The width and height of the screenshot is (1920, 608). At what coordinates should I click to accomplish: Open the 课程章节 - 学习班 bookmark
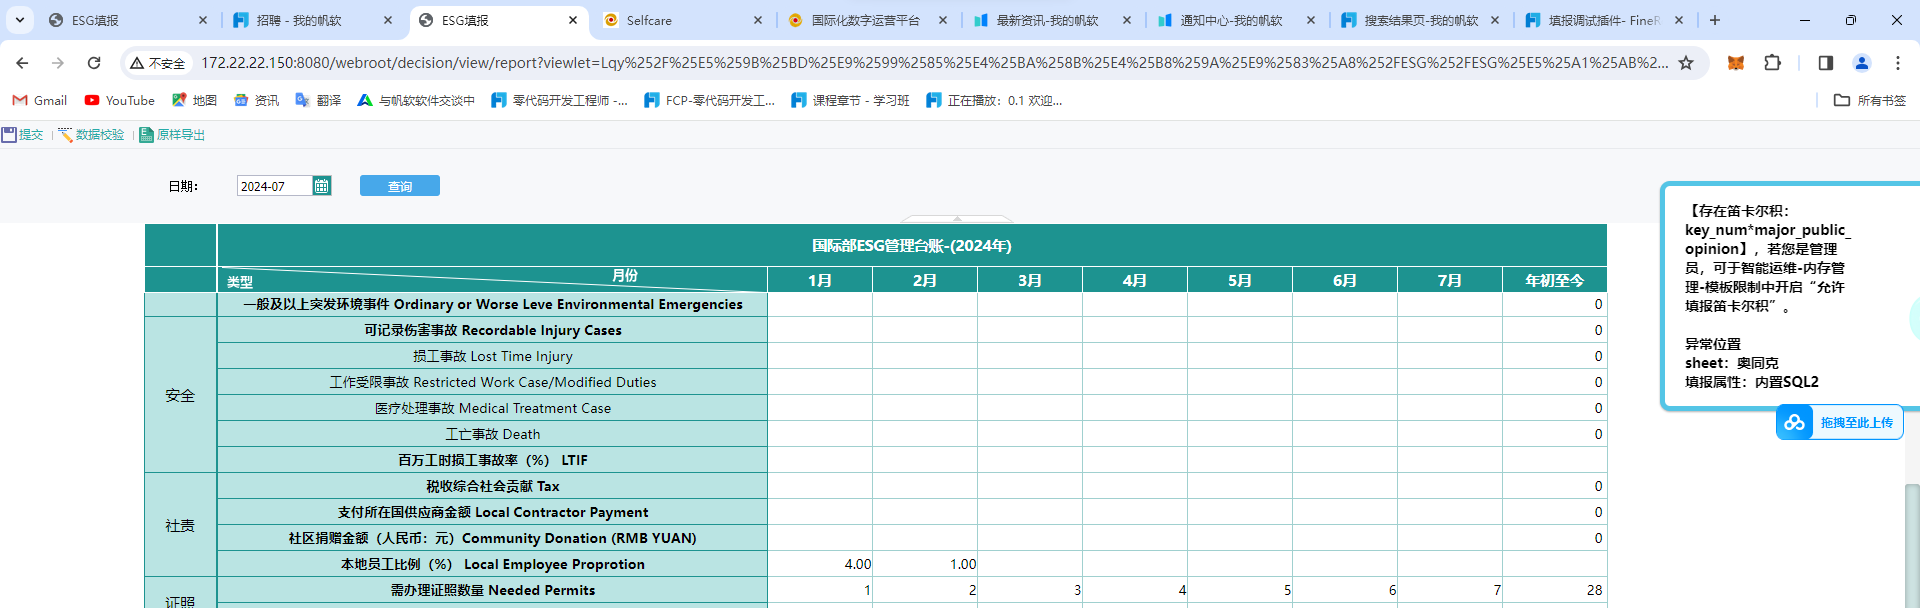click(x=850, y=100)
